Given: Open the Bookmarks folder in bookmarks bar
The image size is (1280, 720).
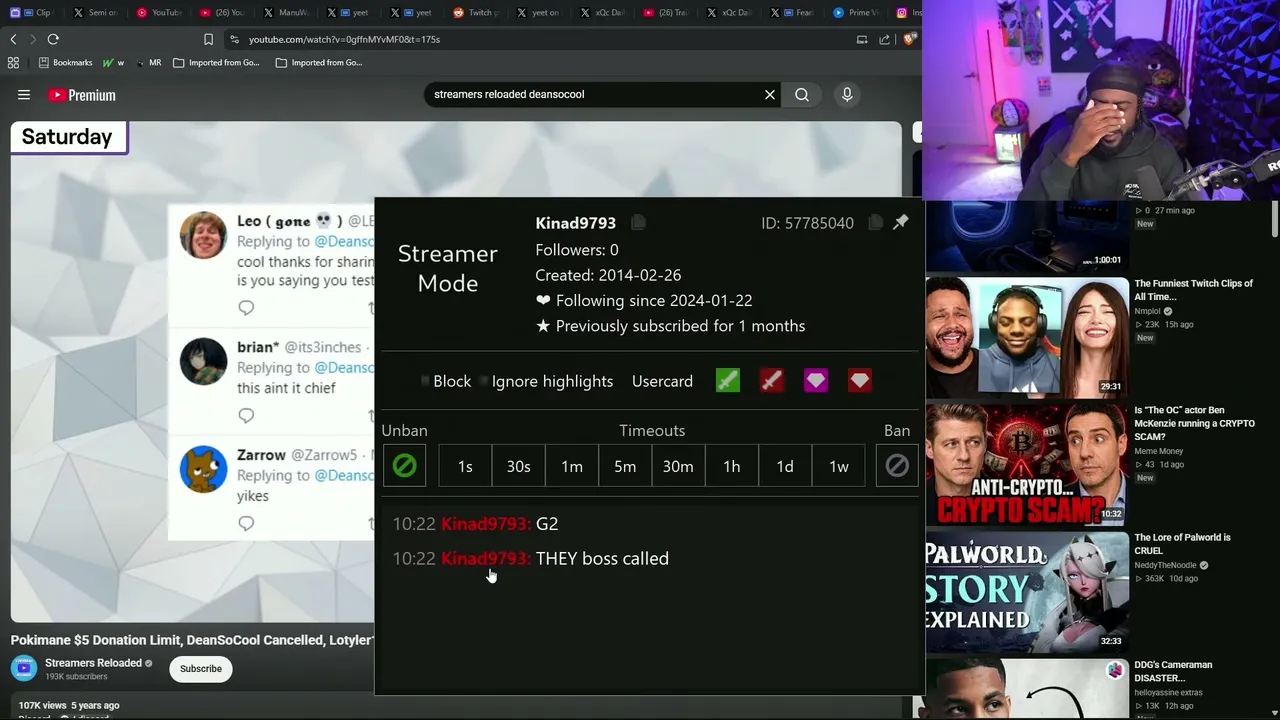Looking at the screenshot, I should click(65, 62).
